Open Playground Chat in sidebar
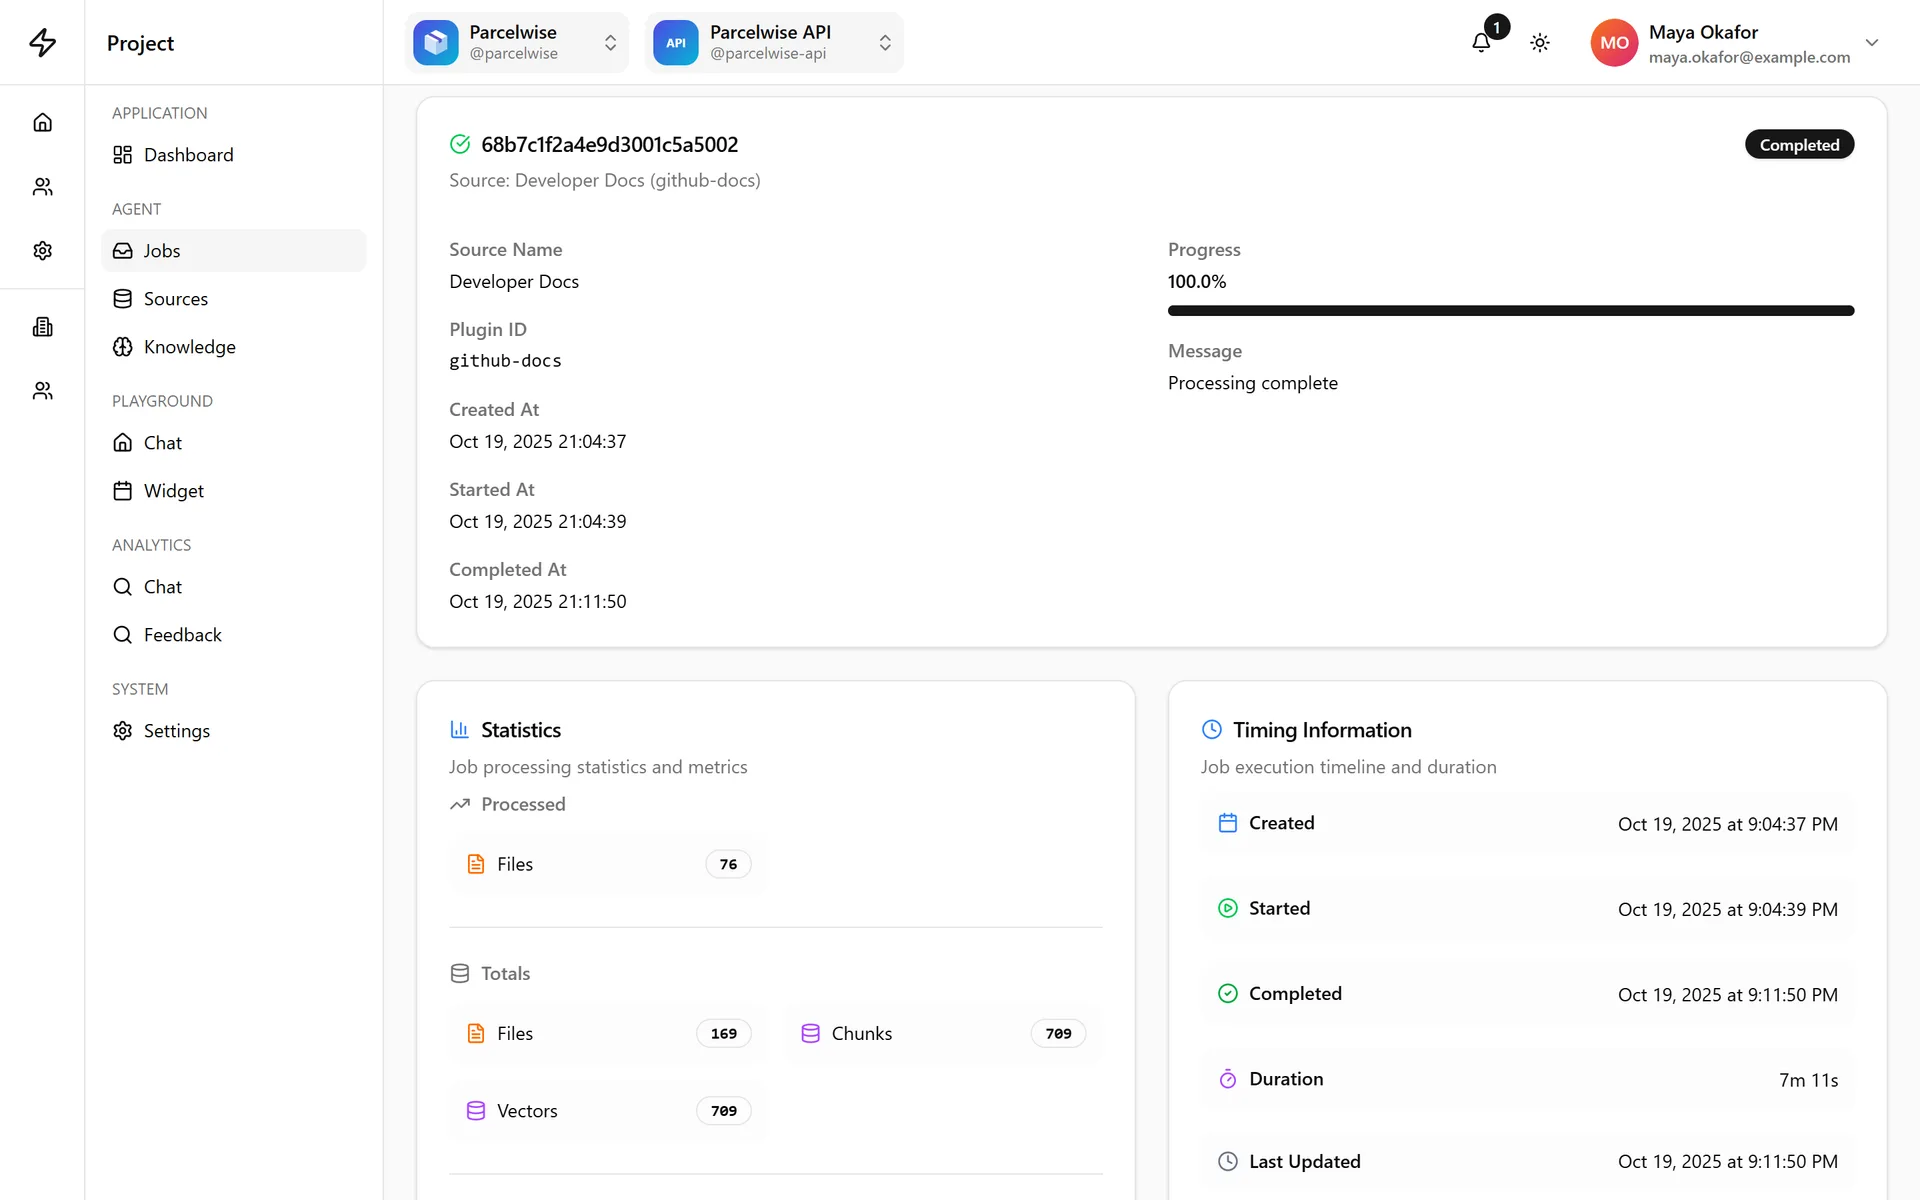 [234, 443]
